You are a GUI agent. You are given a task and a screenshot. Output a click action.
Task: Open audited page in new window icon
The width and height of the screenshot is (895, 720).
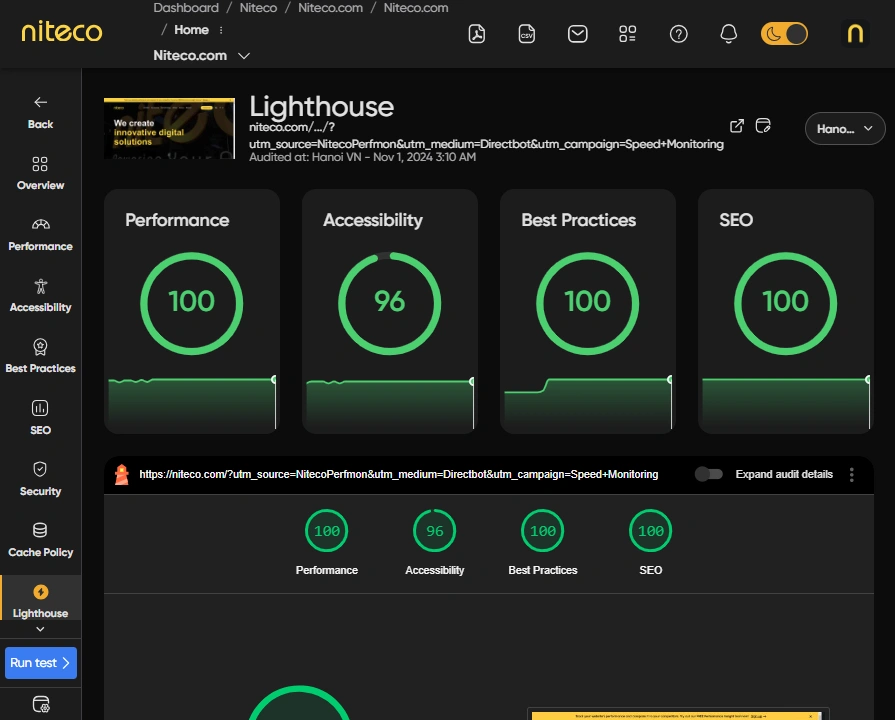point(737,126)
